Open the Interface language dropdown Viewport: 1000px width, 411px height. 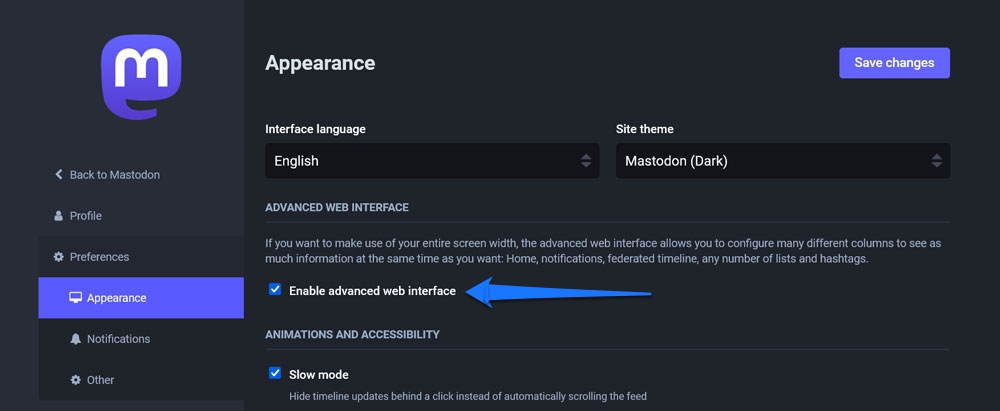(430, 160)
